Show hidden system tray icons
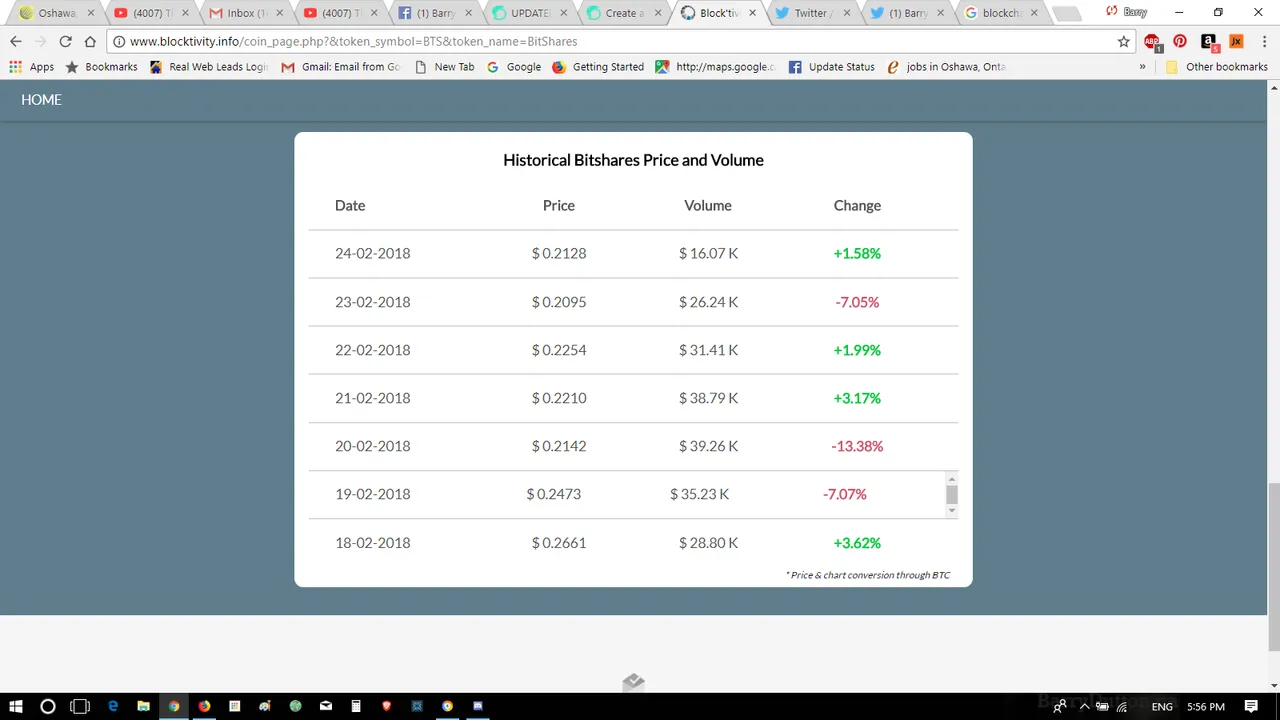The height and width of the screenshot is (720, 1280). 1084,706
